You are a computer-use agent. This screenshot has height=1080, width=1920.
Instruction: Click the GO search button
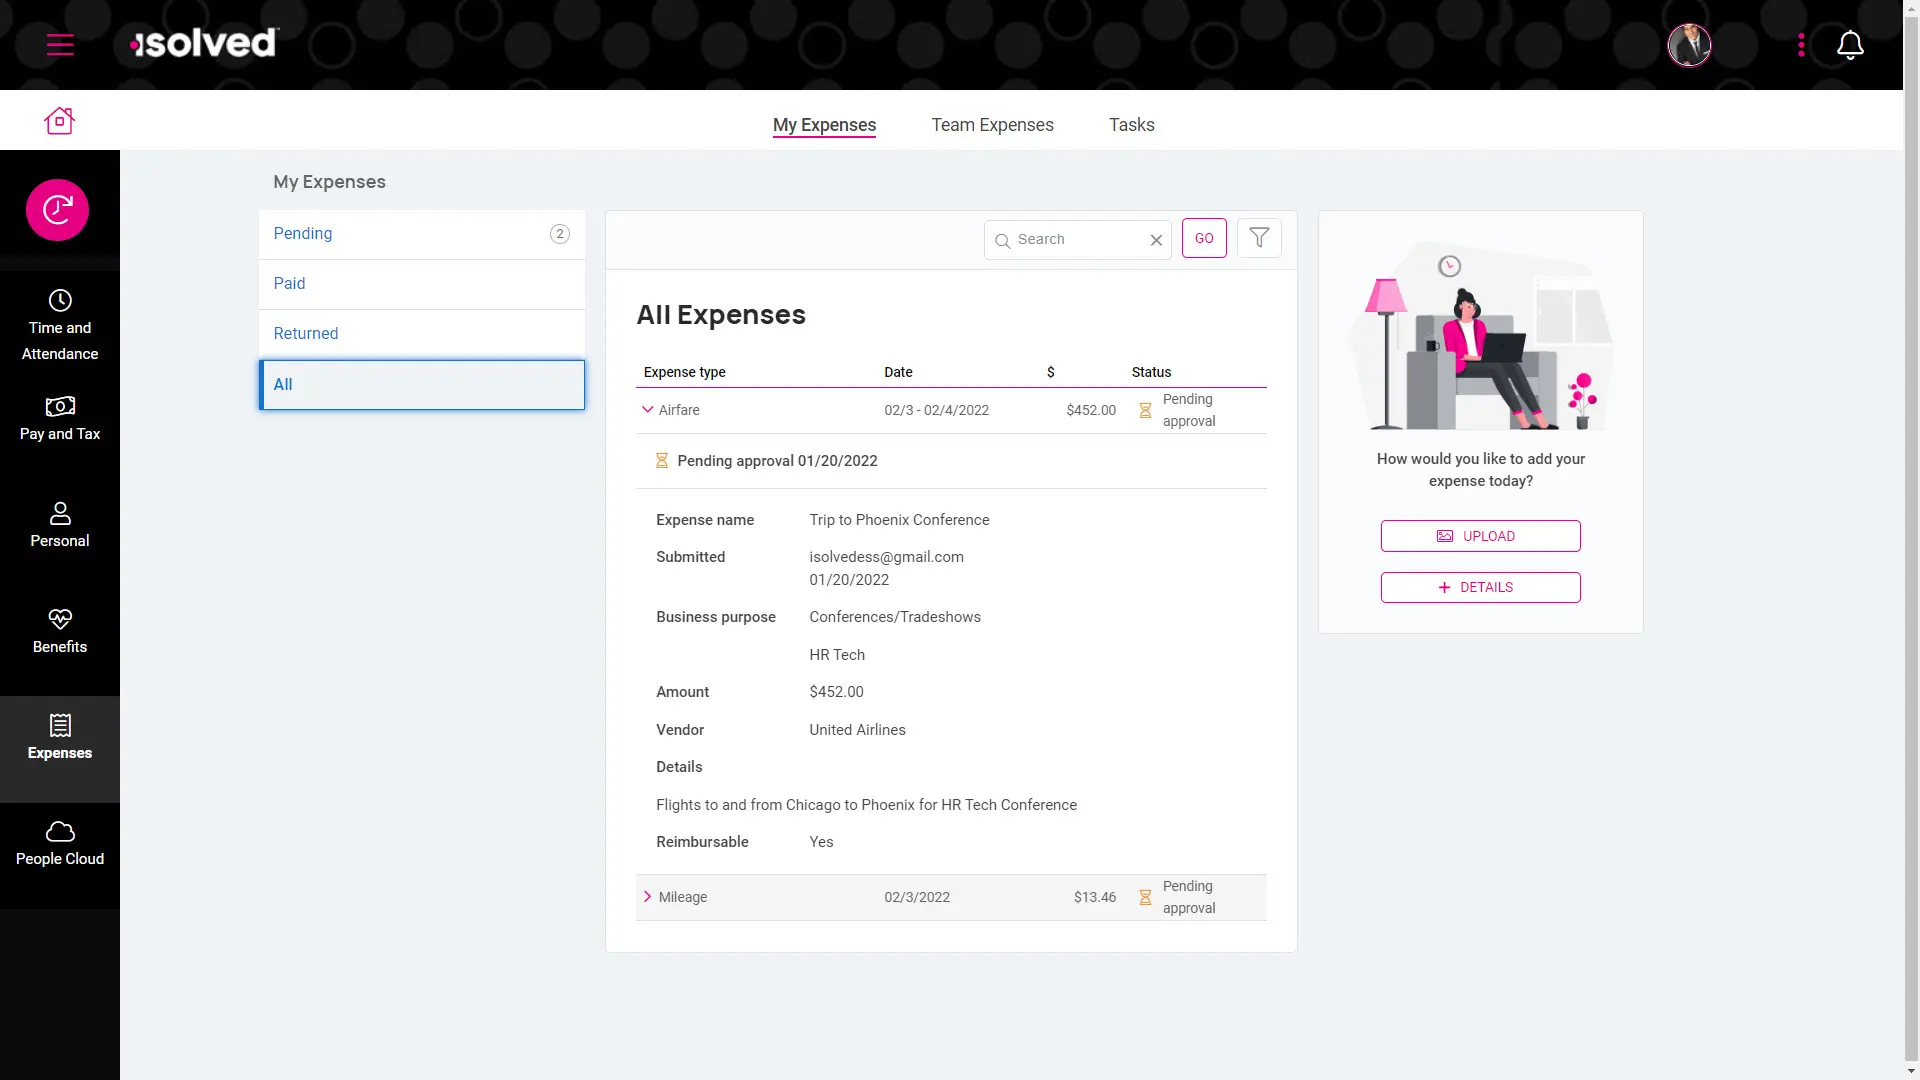[1204, 238]
